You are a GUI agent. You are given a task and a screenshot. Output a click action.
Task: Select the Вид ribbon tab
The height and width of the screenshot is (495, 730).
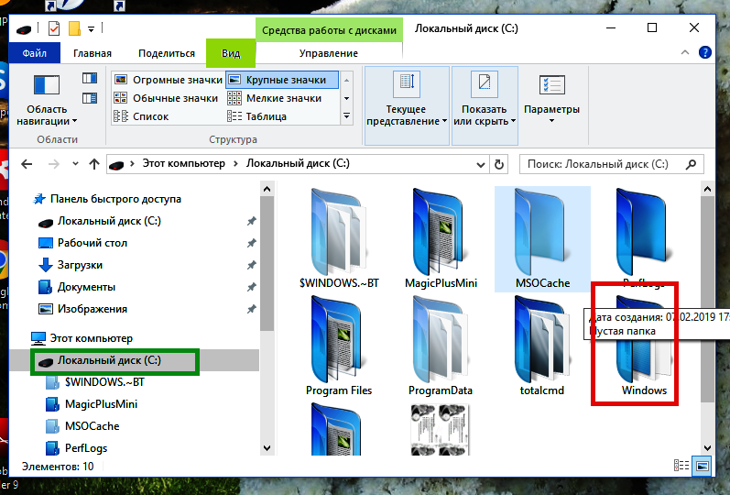click(x=230, y=53)
